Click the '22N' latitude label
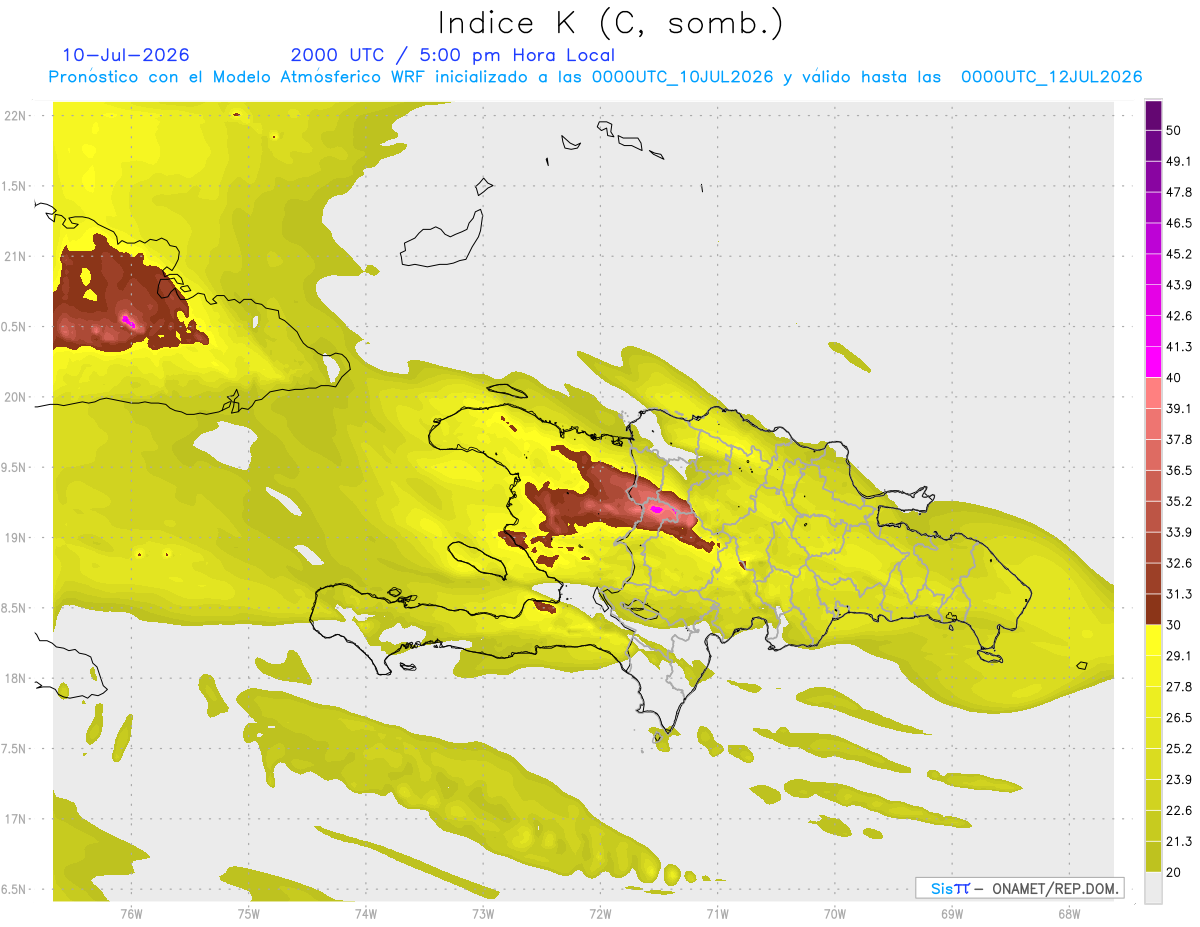 coord(16,116)
